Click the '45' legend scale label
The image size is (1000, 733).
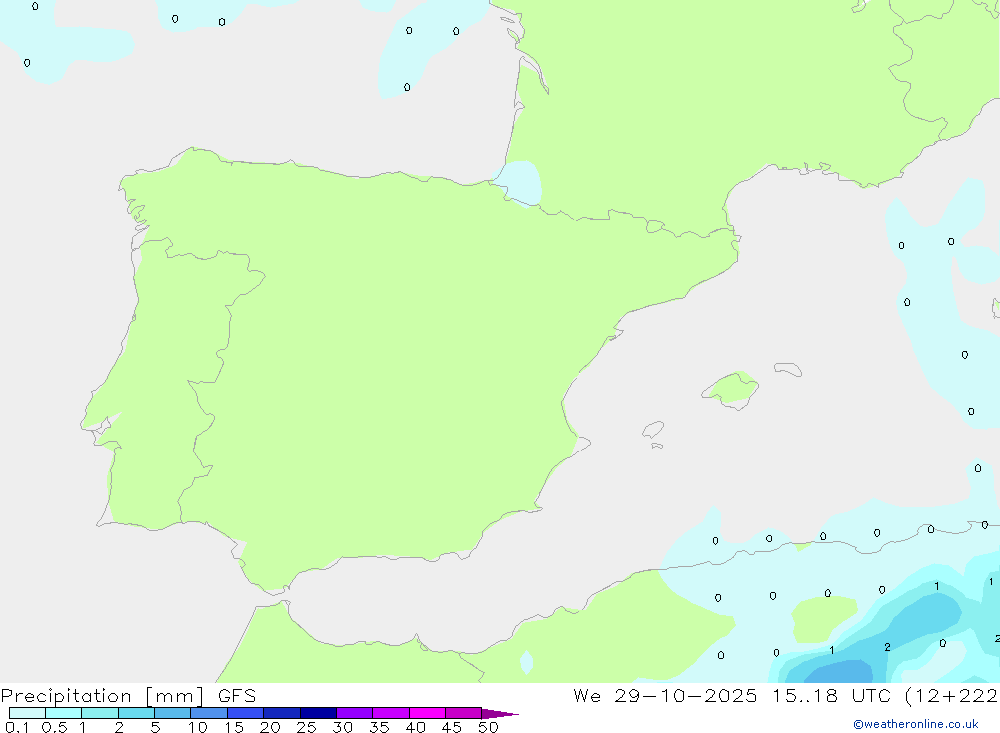pos(452,727)
